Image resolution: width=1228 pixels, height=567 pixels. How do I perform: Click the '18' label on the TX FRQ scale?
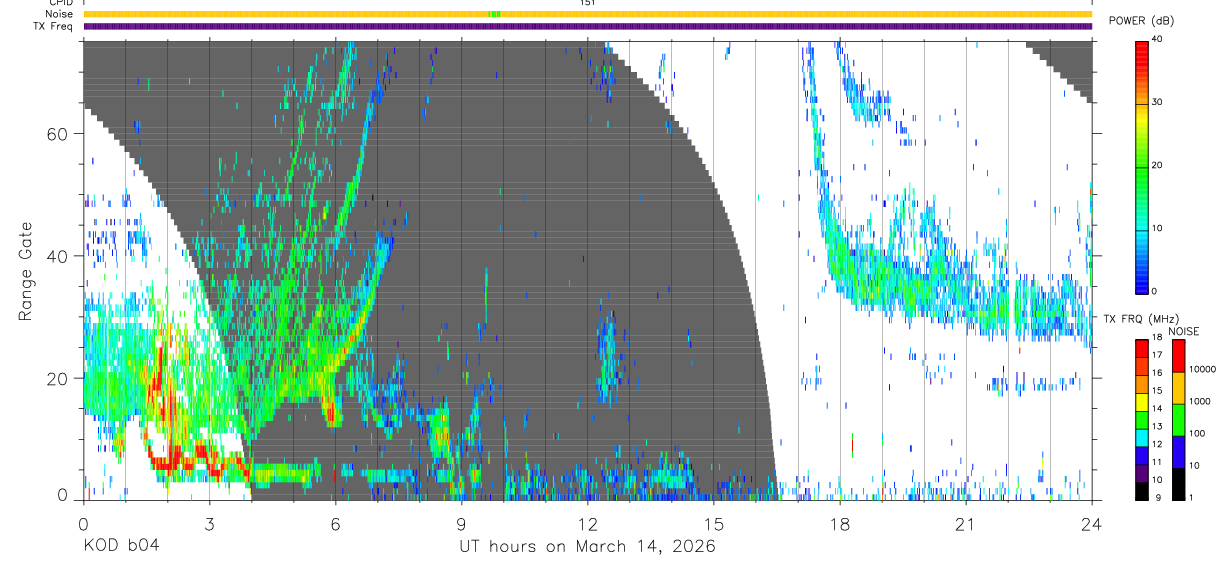pos(1158,339)
